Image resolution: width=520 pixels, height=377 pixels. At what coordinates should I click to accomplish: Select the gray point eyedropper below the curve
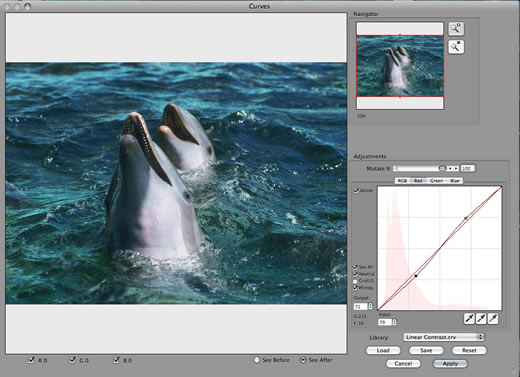[x=481, y=319]
